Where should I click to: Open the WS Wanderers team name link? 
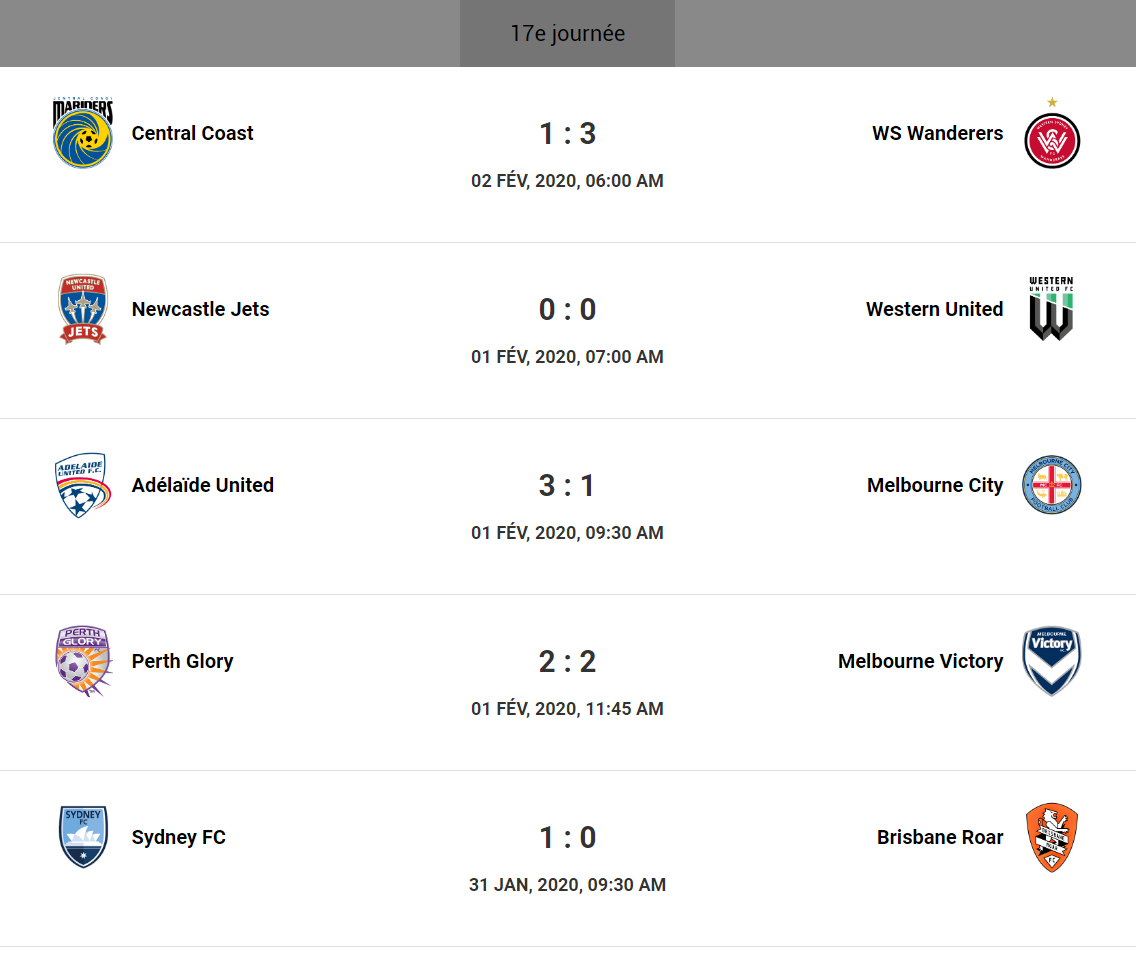point(937,134)
